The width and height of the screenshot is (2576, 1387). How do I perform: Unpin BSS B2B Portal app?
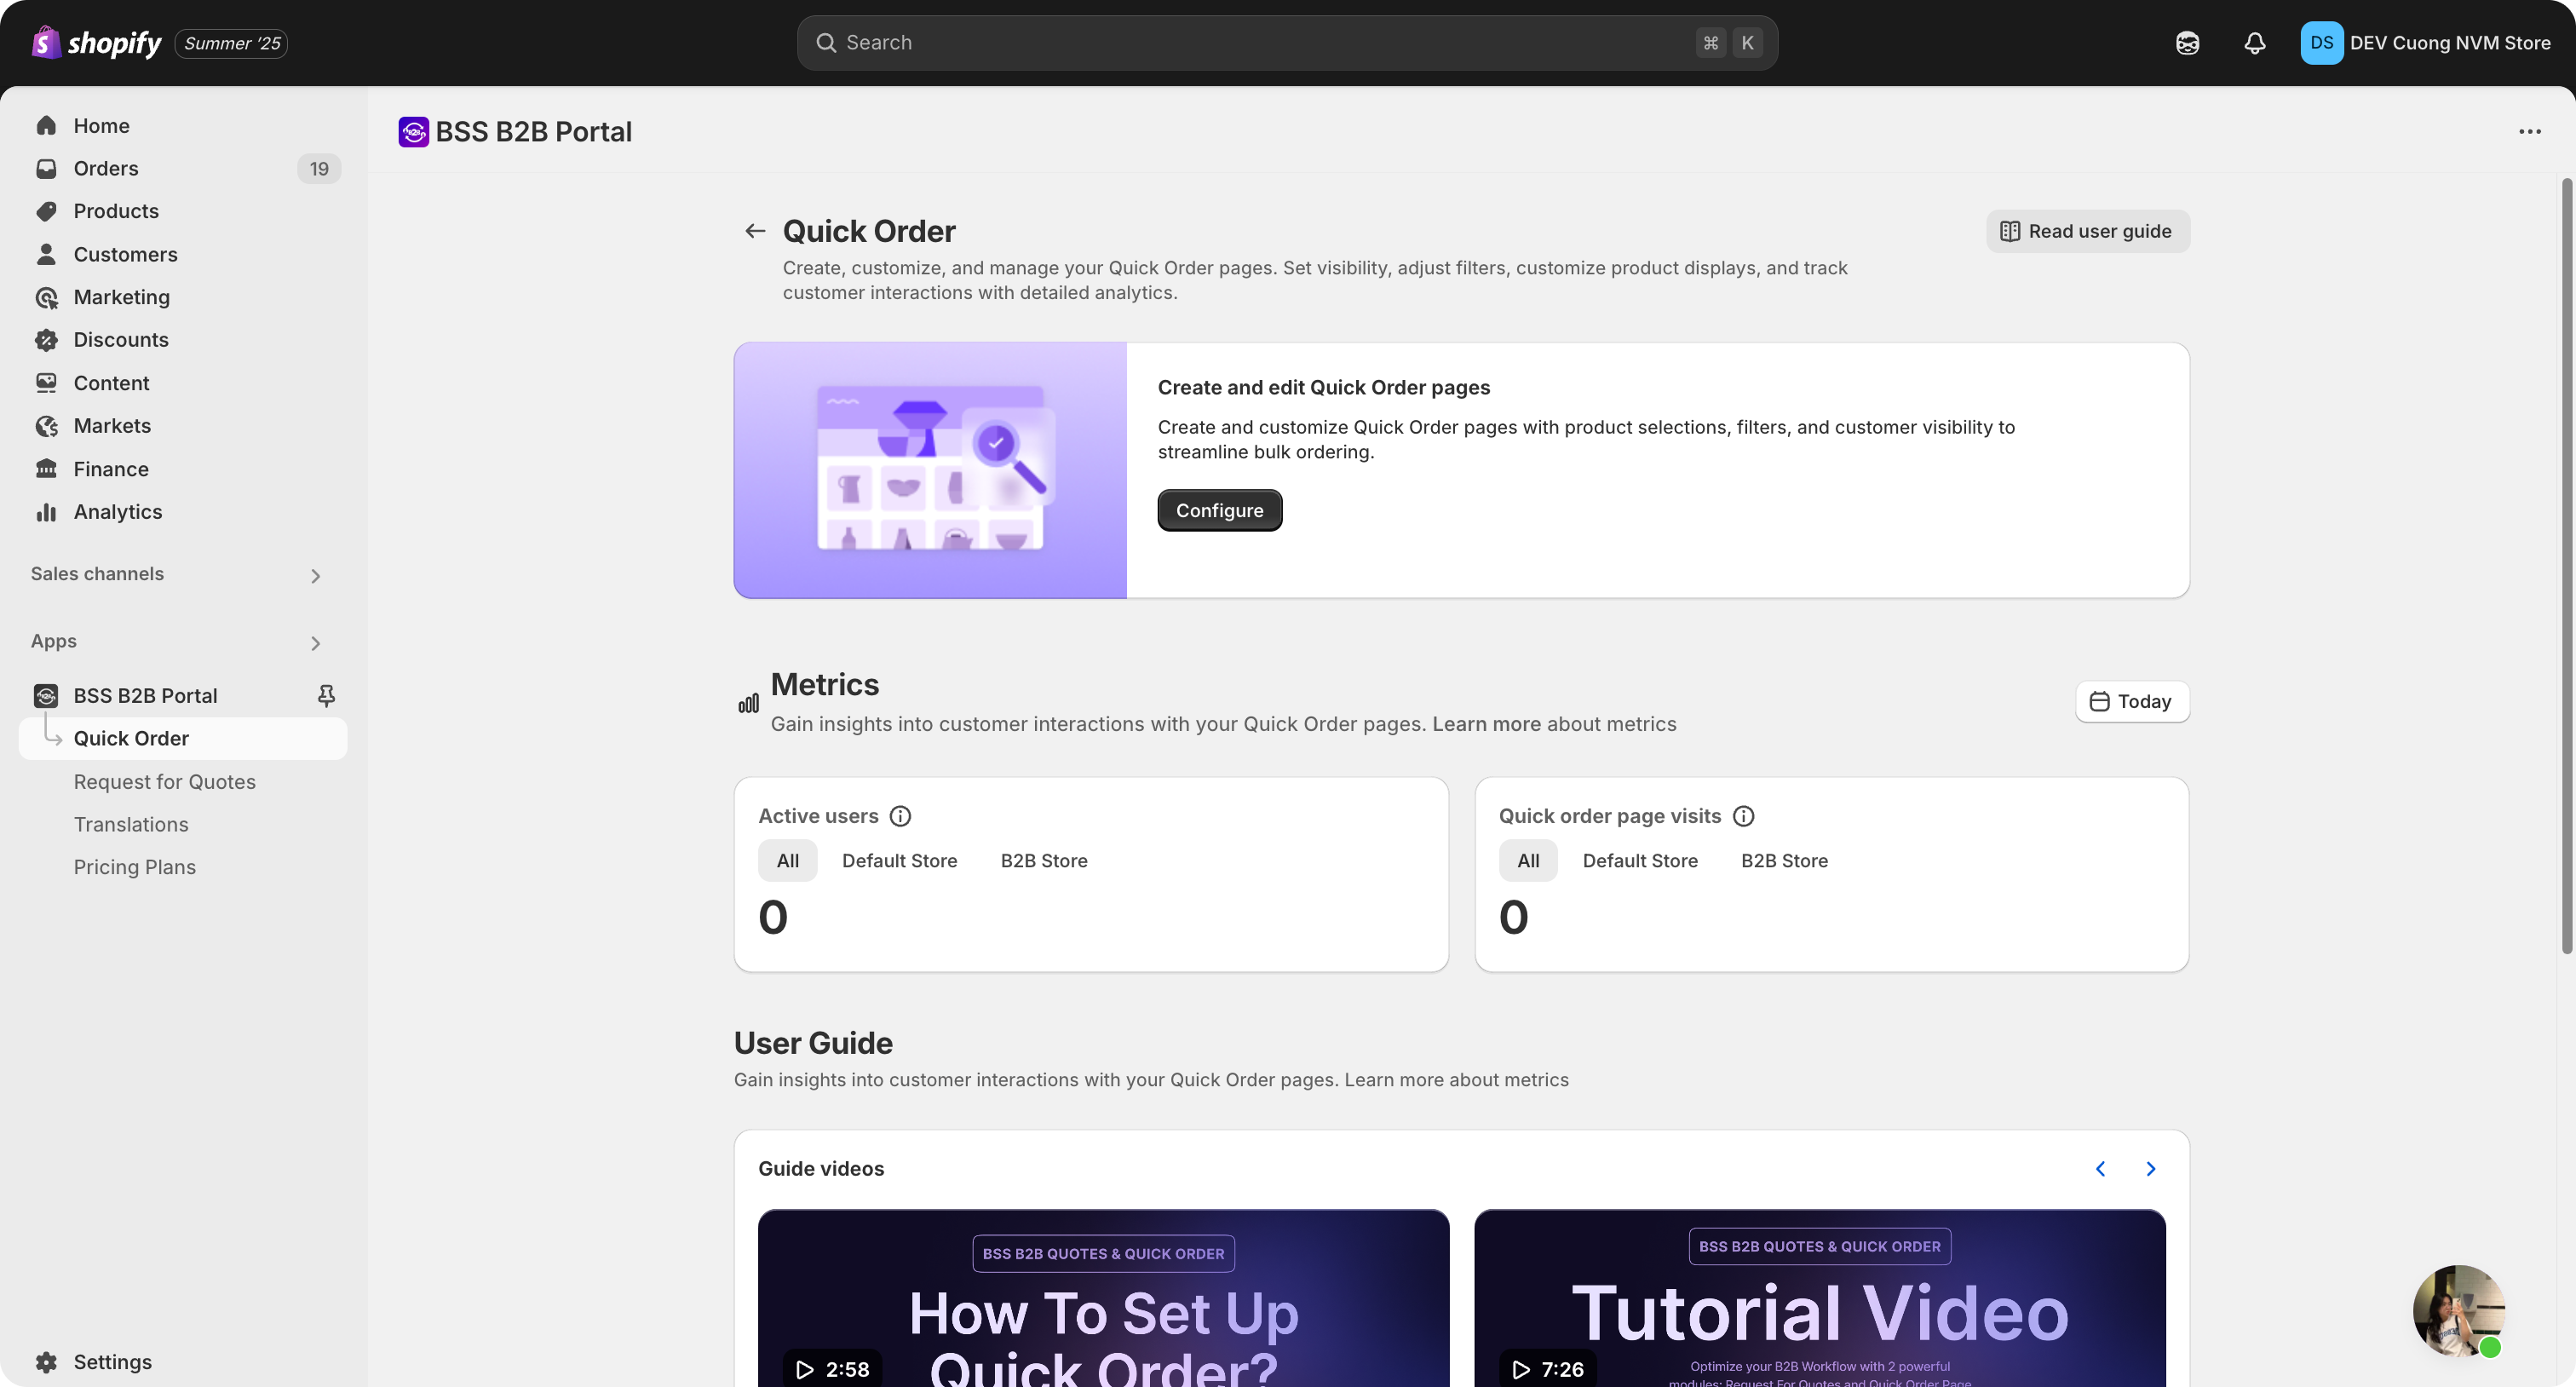coord(326,695)
